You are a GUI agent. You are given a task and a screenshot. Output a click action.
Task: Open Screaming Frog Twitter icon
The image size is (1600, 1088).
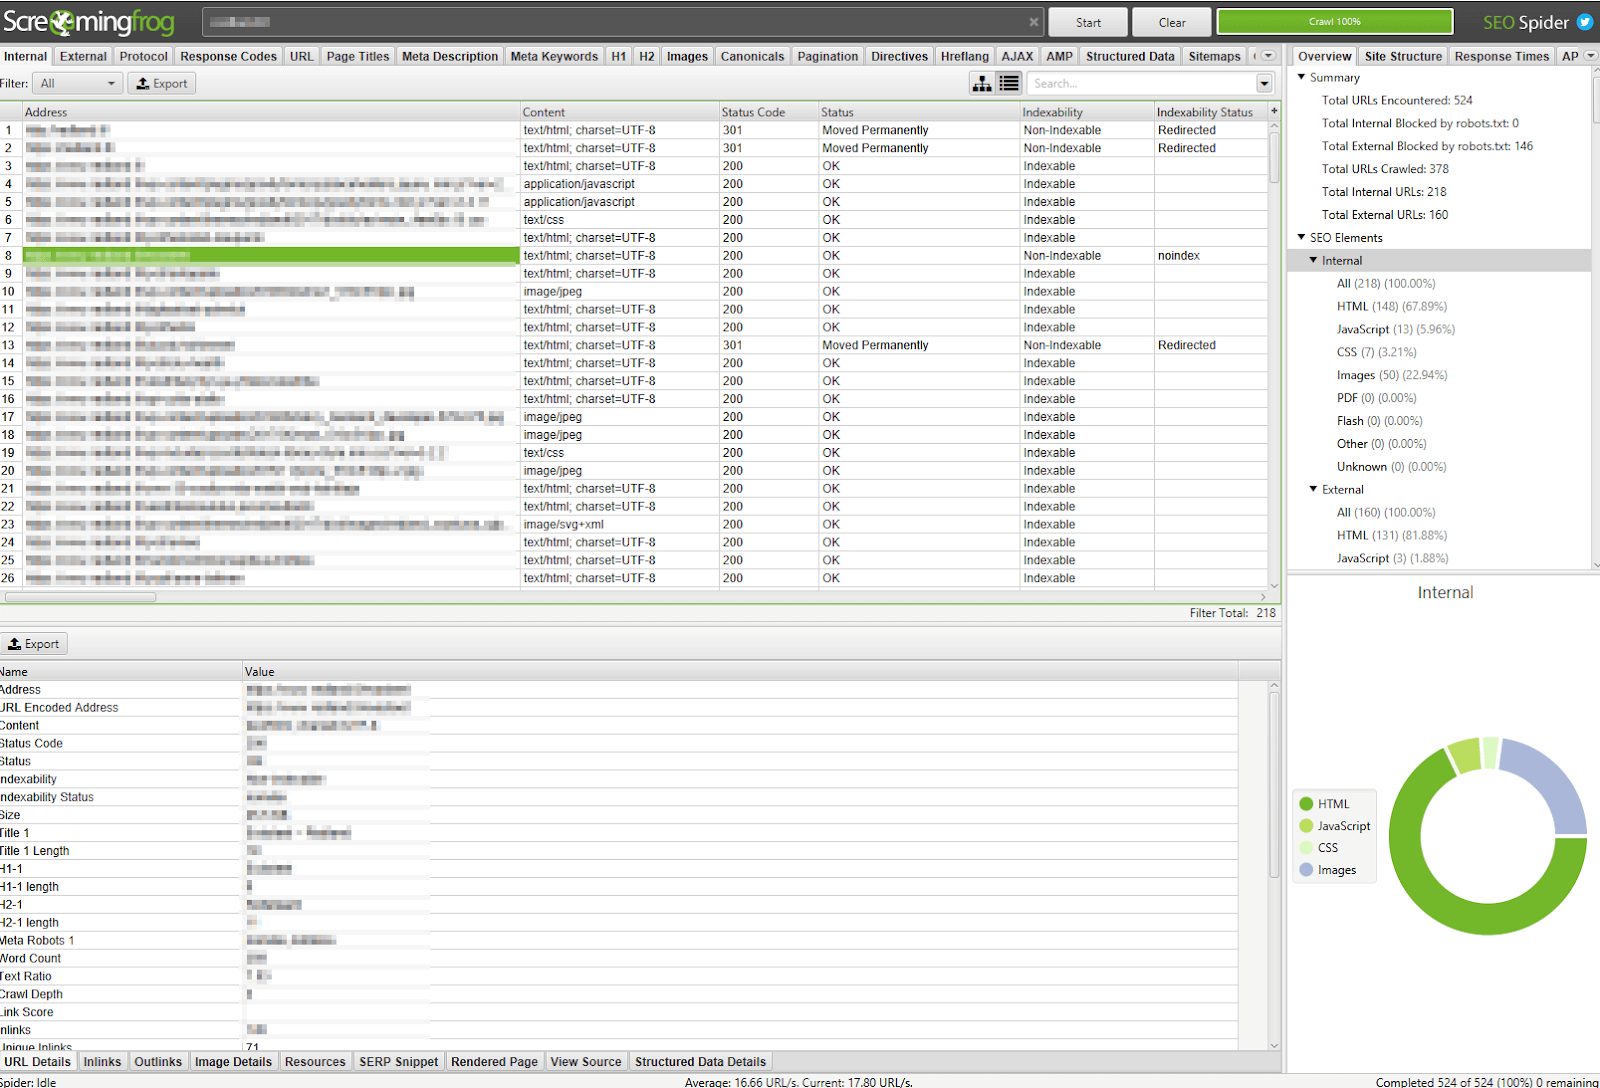click(x=1585, y=22)
